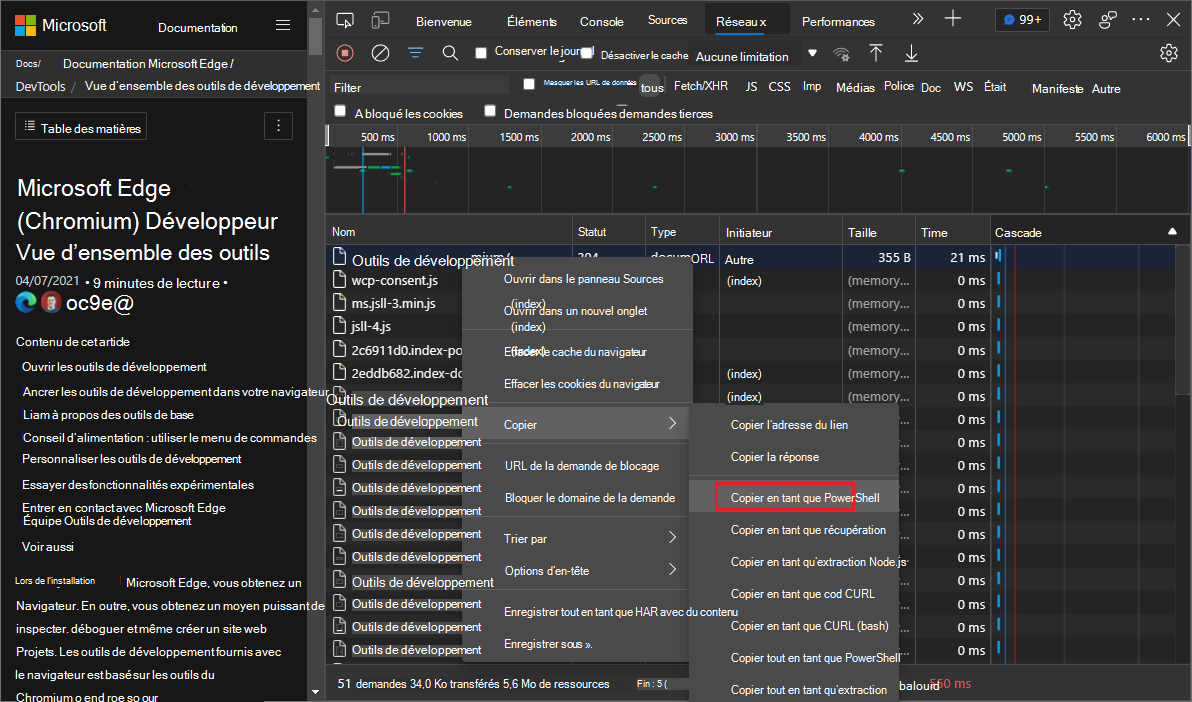
Task: Filter requests by JS type
Action: [751, 87]
